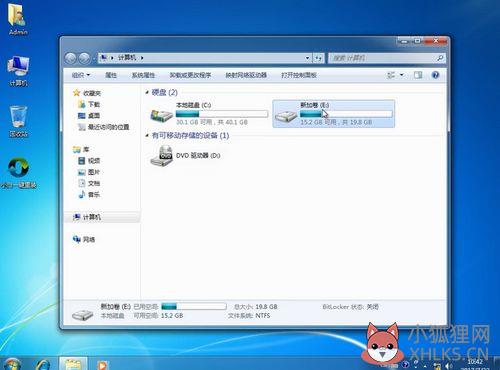This screenshot has height=370, width=500.
Task: Click 卸载或更改程序 on the toolbar
Action: click(190, 75)
